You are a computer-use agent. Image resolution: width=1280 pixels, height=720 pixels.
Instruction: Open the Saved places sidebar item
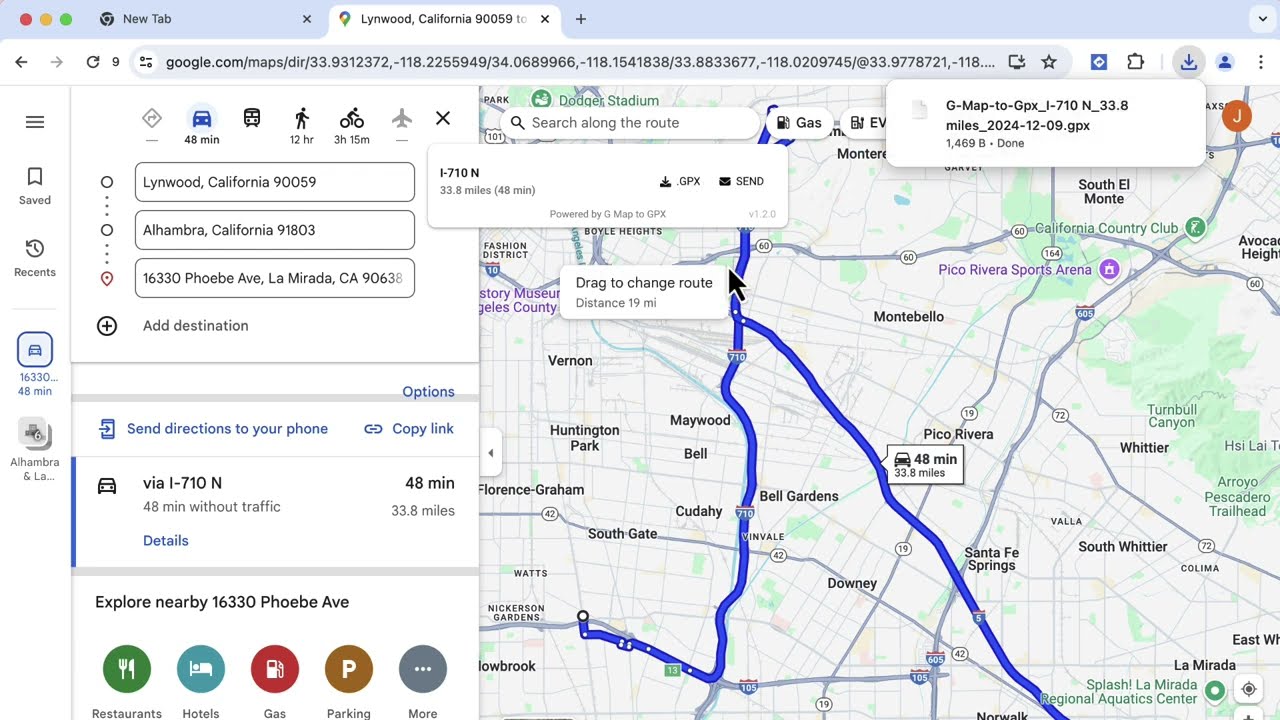coord(35,186)
